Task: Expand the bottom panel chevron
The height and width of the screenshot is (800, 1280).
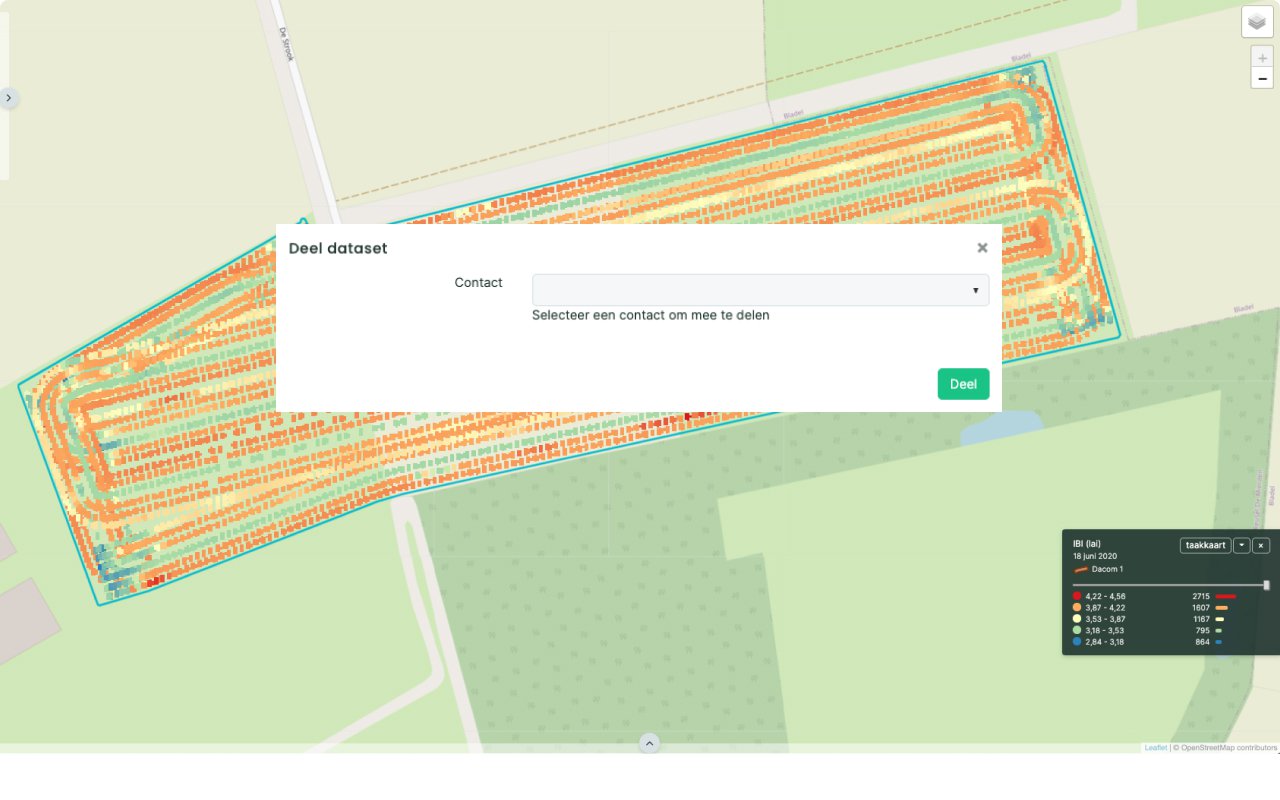Action: coord(649,743)
